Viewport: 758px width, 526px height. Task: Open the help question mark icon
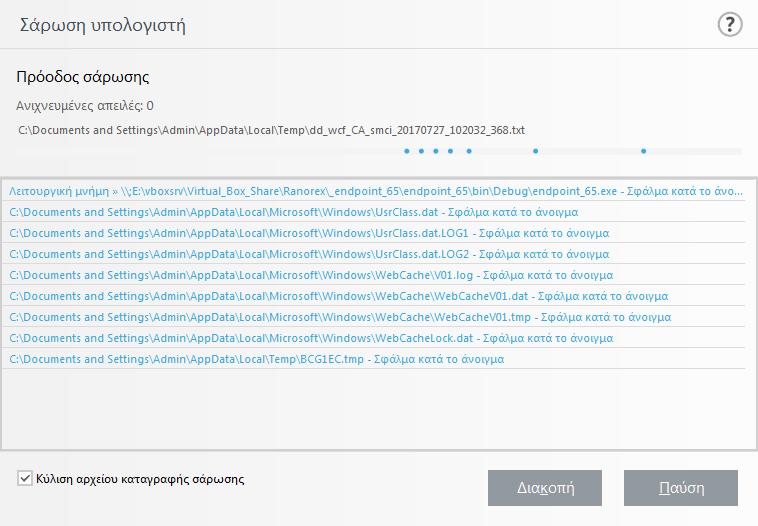pyautogui.click(x=729, y=24)
